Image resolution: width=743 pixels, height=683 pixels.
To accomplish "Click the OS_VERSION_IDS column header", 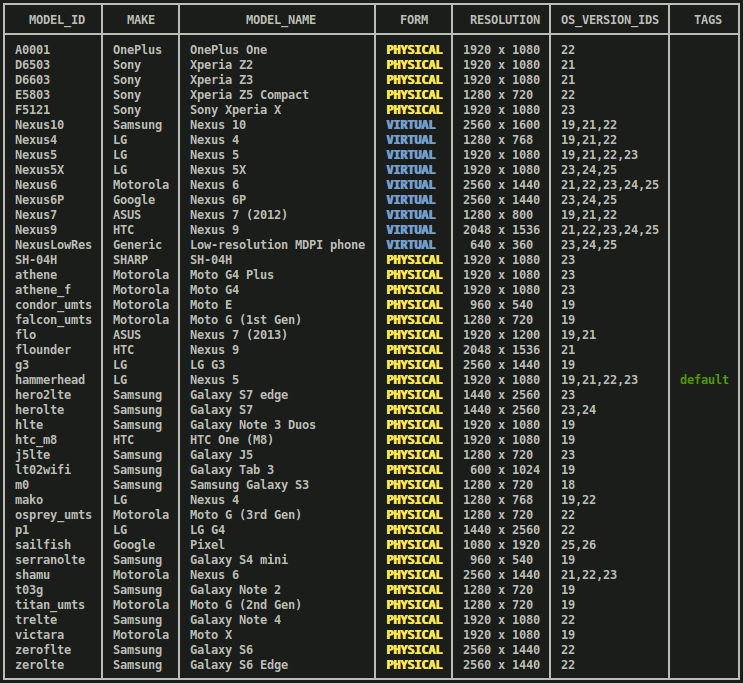I will click(x=609, y=20).
